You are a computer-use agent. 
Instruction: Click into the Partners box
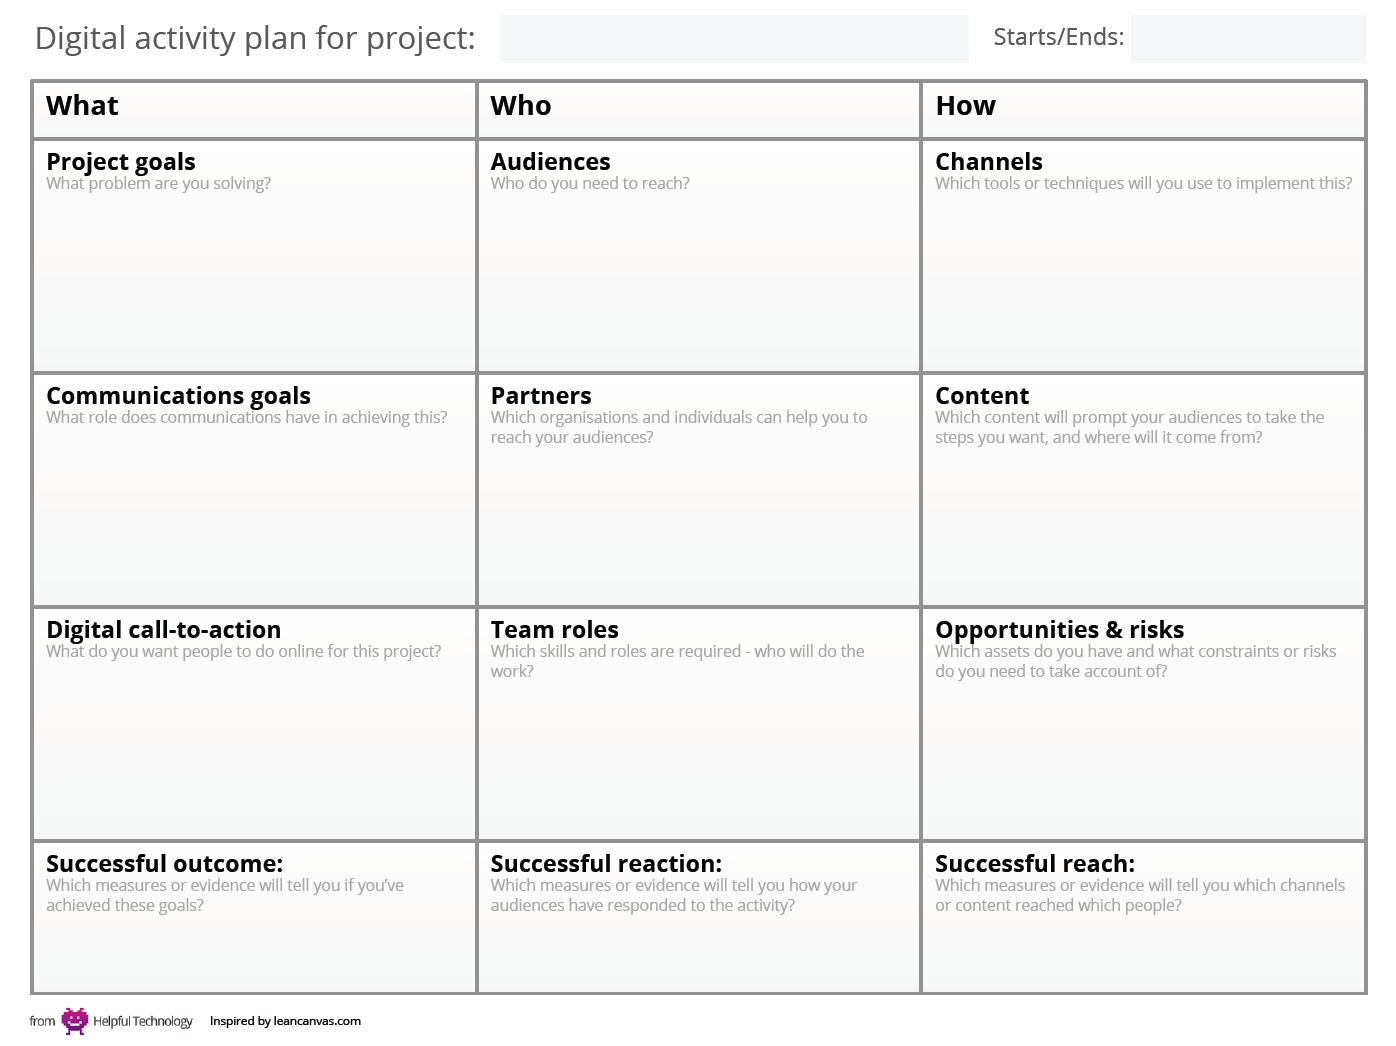click(x=699, y=490)
